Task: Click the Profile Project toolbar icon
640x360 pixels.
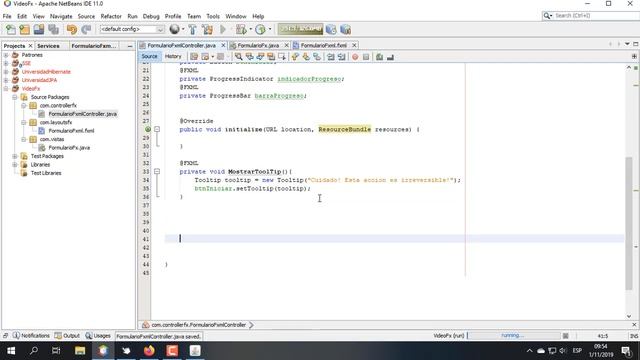Action: tap(260, 29)
